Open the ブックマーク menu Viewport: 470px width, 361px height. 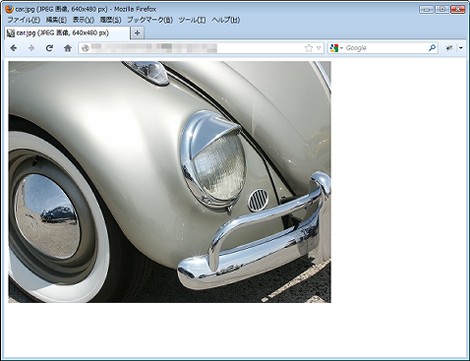click(150, 20)
